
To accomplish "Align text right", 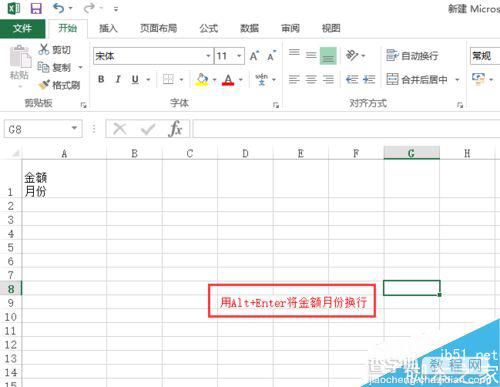I will click(328, 79).
